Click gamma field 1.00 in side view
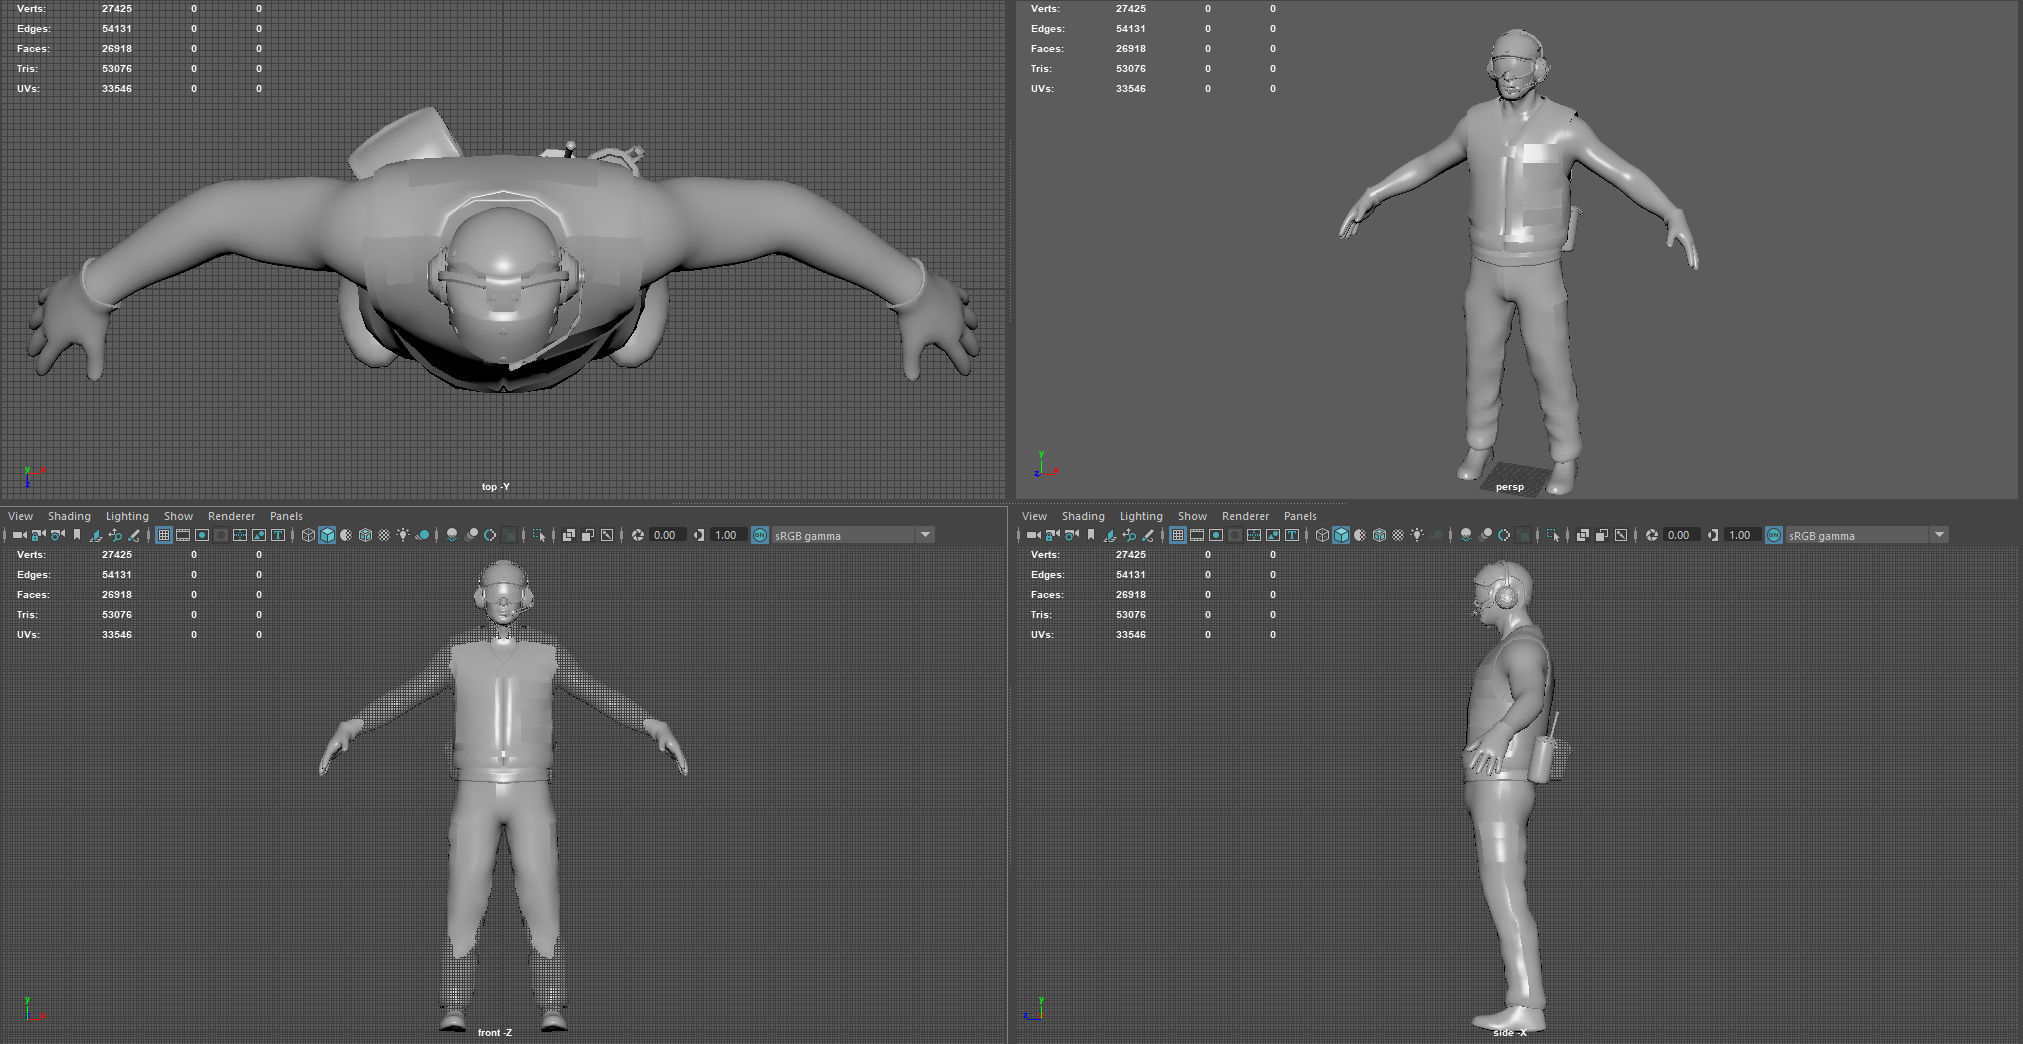The image size is (2023, 1044). (x=1741, y=535)
